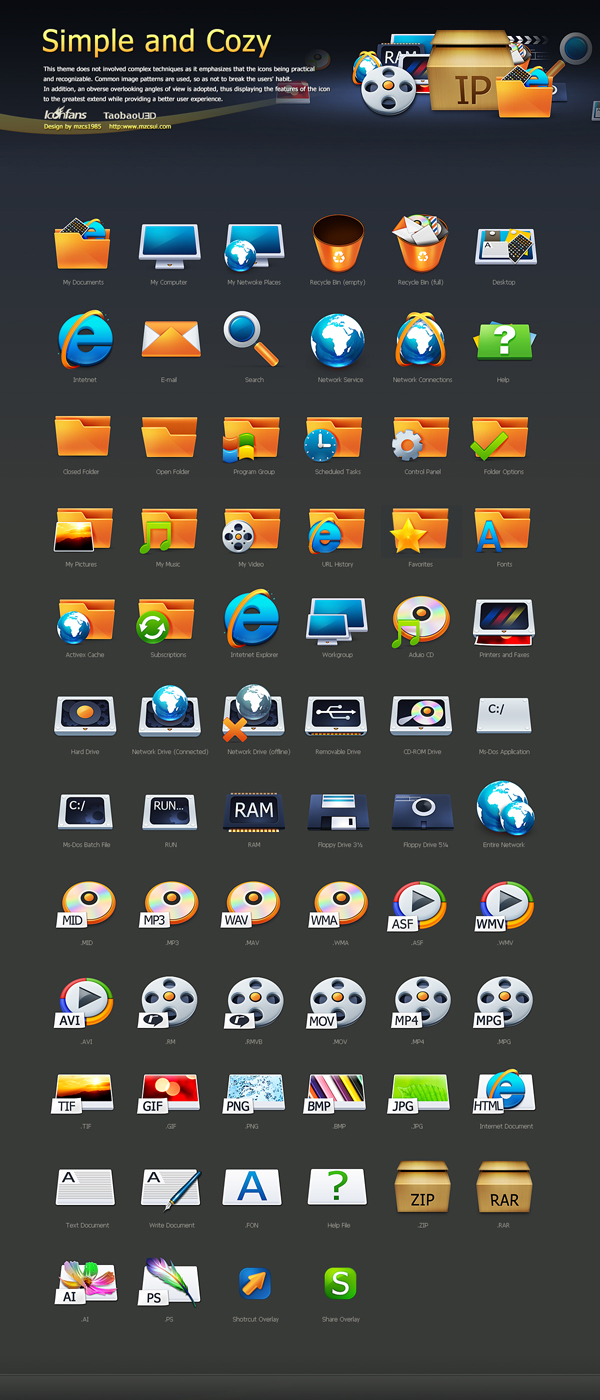Open the CD-ROM Drive icon
Screen dimensions: 600x1400
pos(421,716)
